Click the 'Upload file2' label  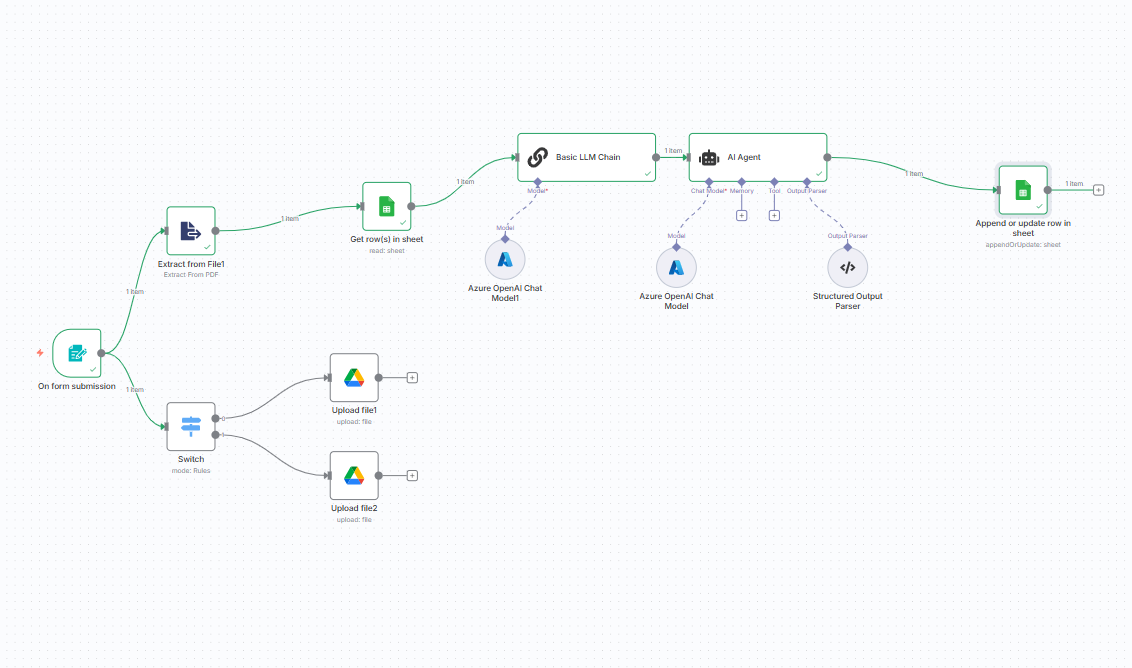[354, 508]
